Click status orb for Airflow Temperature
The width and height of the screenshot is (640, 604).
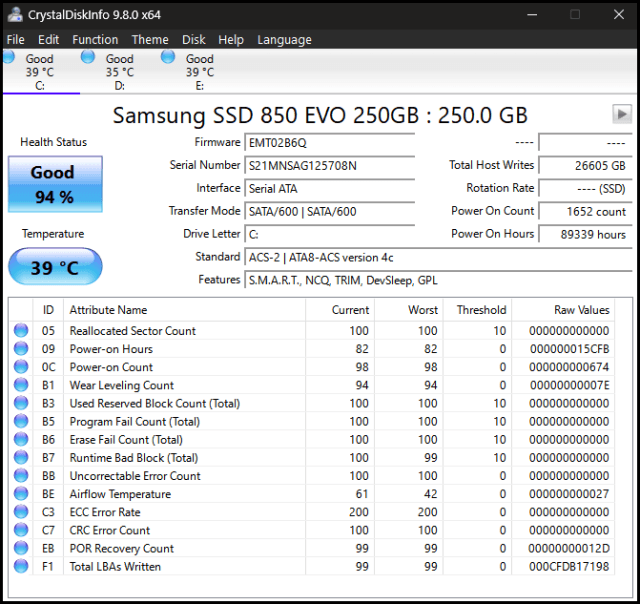21,493
